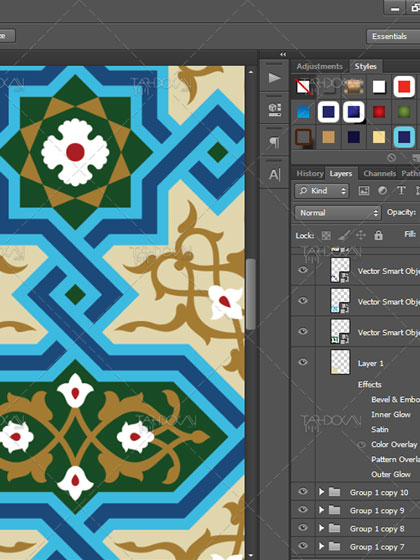Filter layers by type layer icon
This screenshot has height=560, width=420.
point(401,191)
